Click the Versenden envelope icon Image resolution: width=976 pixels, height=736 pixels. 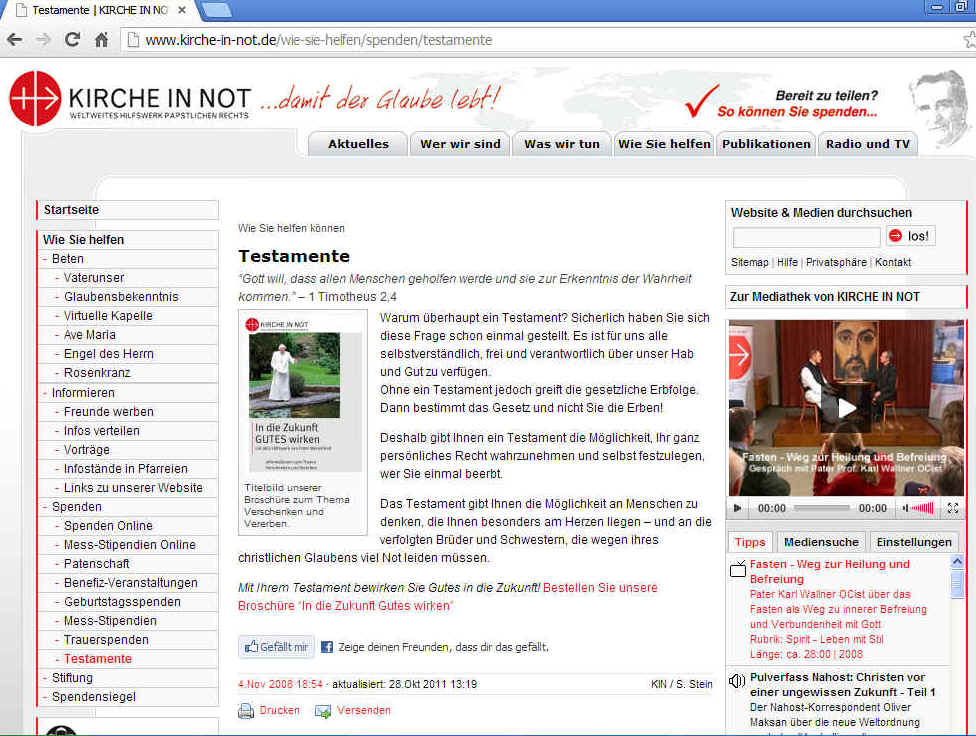click(323, 710)
